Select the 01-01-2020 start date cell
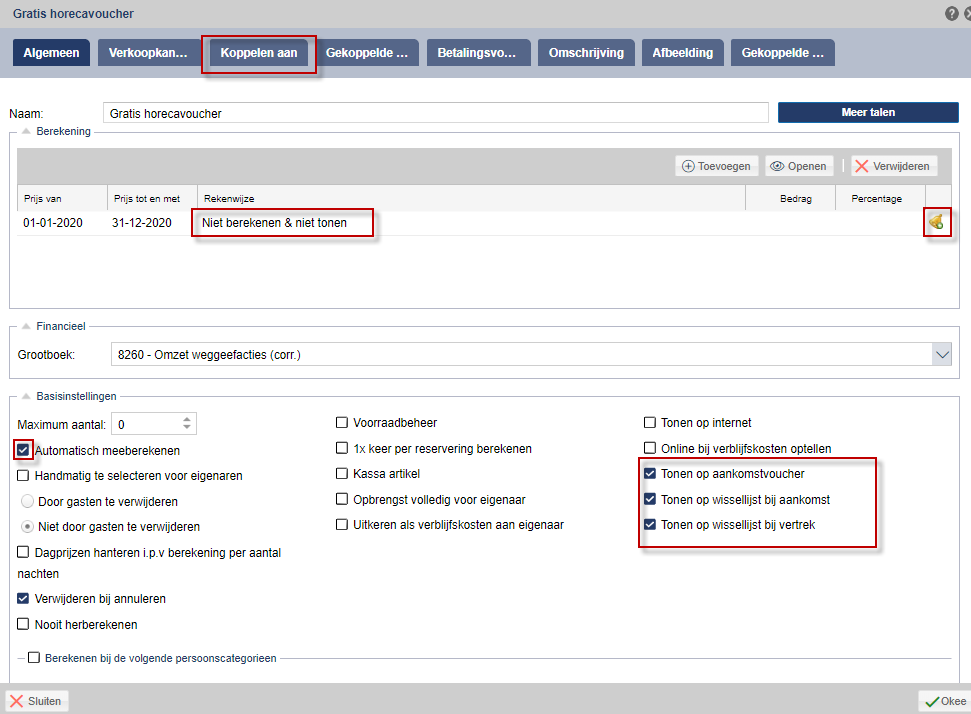 [x=53, y=223]
